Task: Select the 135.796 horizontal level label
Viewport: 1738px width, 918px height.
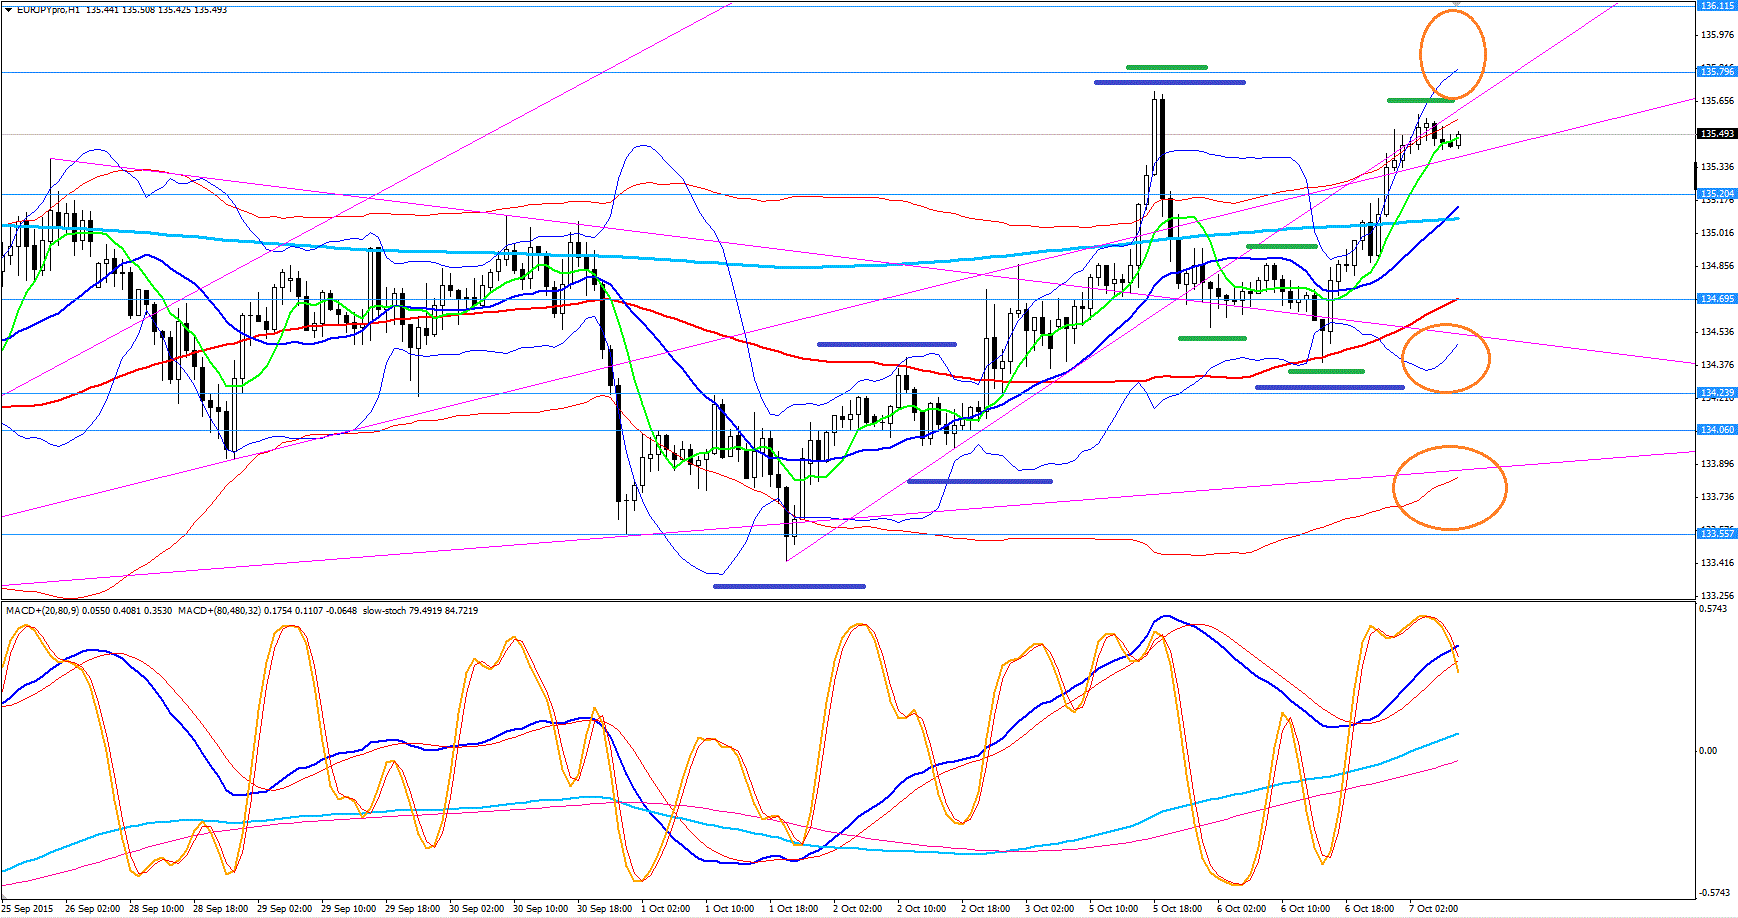Action: click(1717, 72)
